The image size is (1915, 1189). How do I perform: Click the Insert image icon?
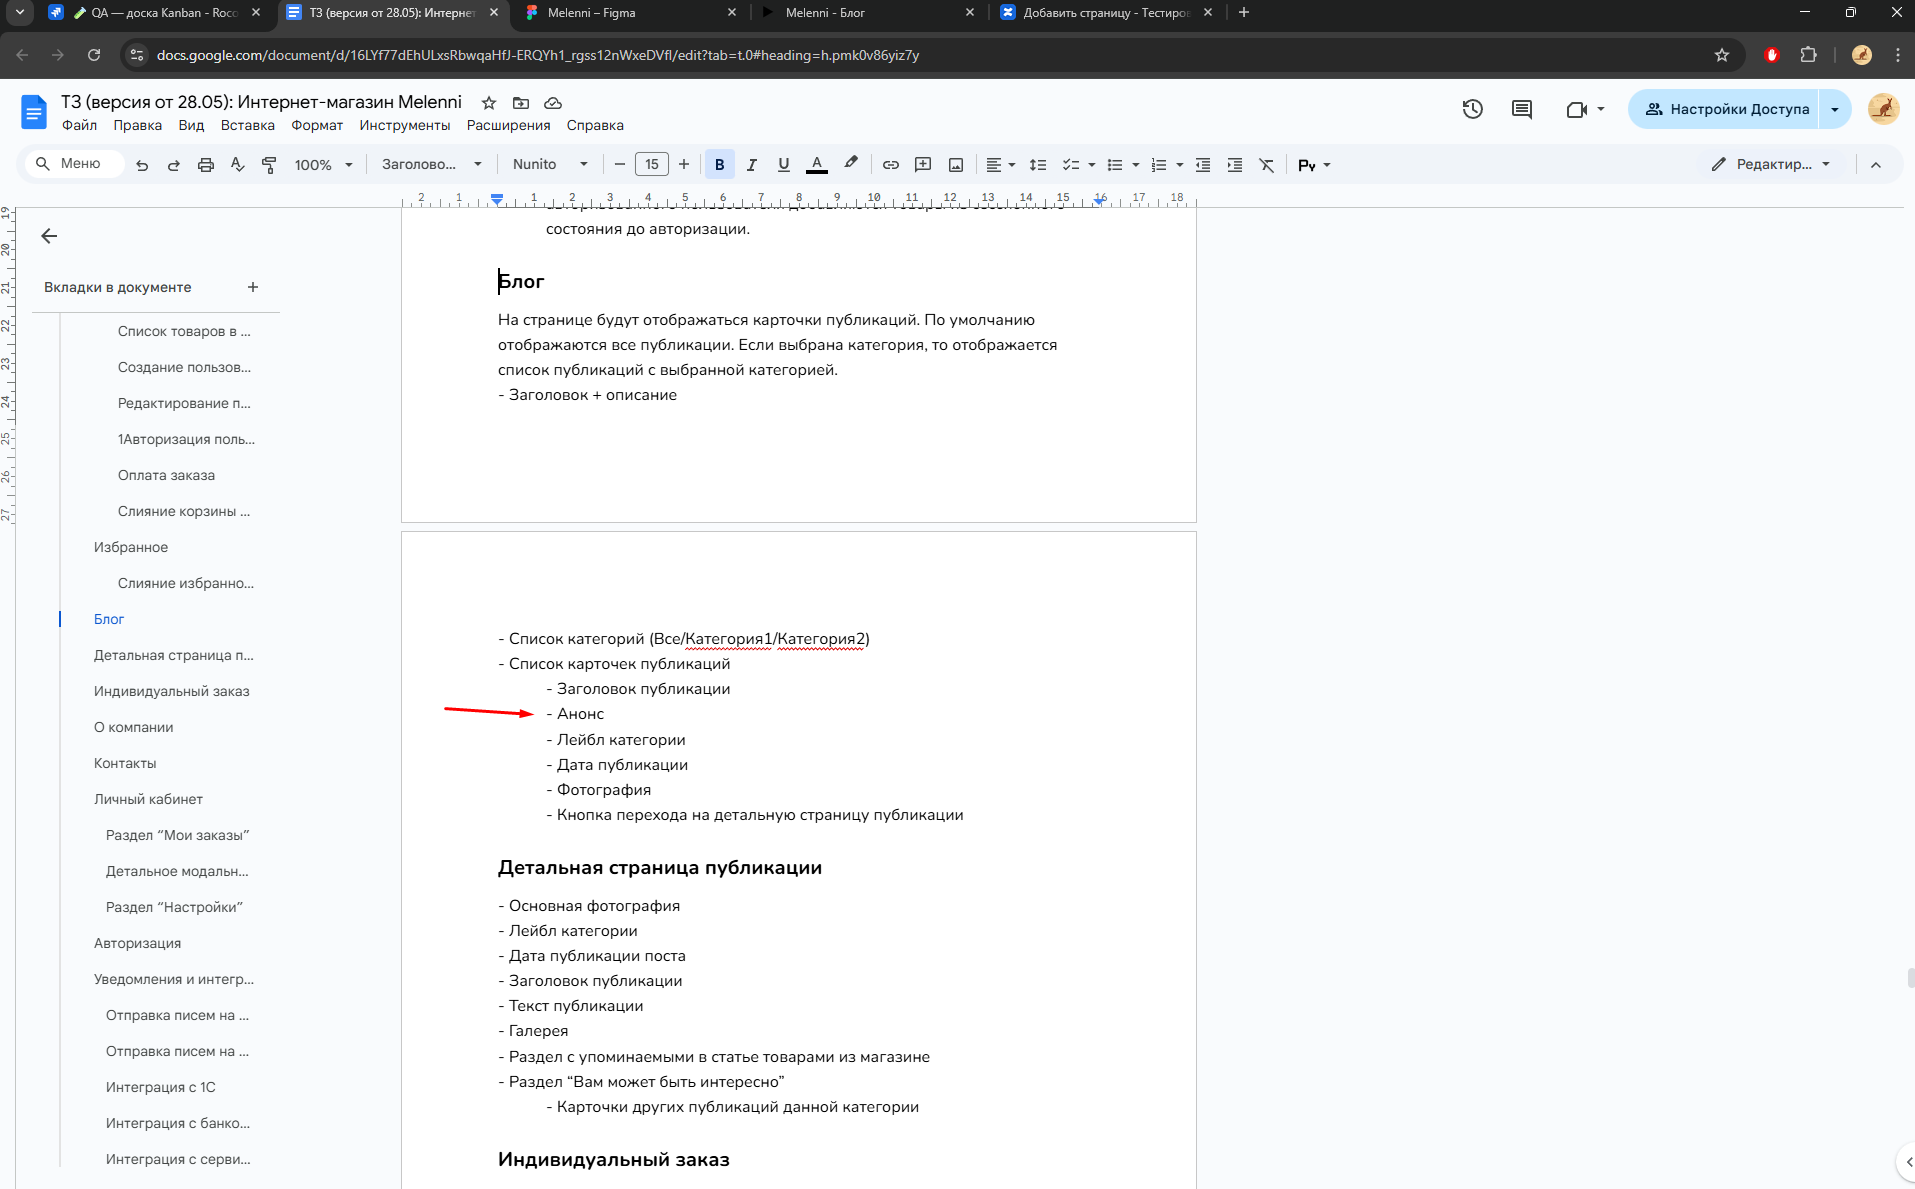pos(955,165)
